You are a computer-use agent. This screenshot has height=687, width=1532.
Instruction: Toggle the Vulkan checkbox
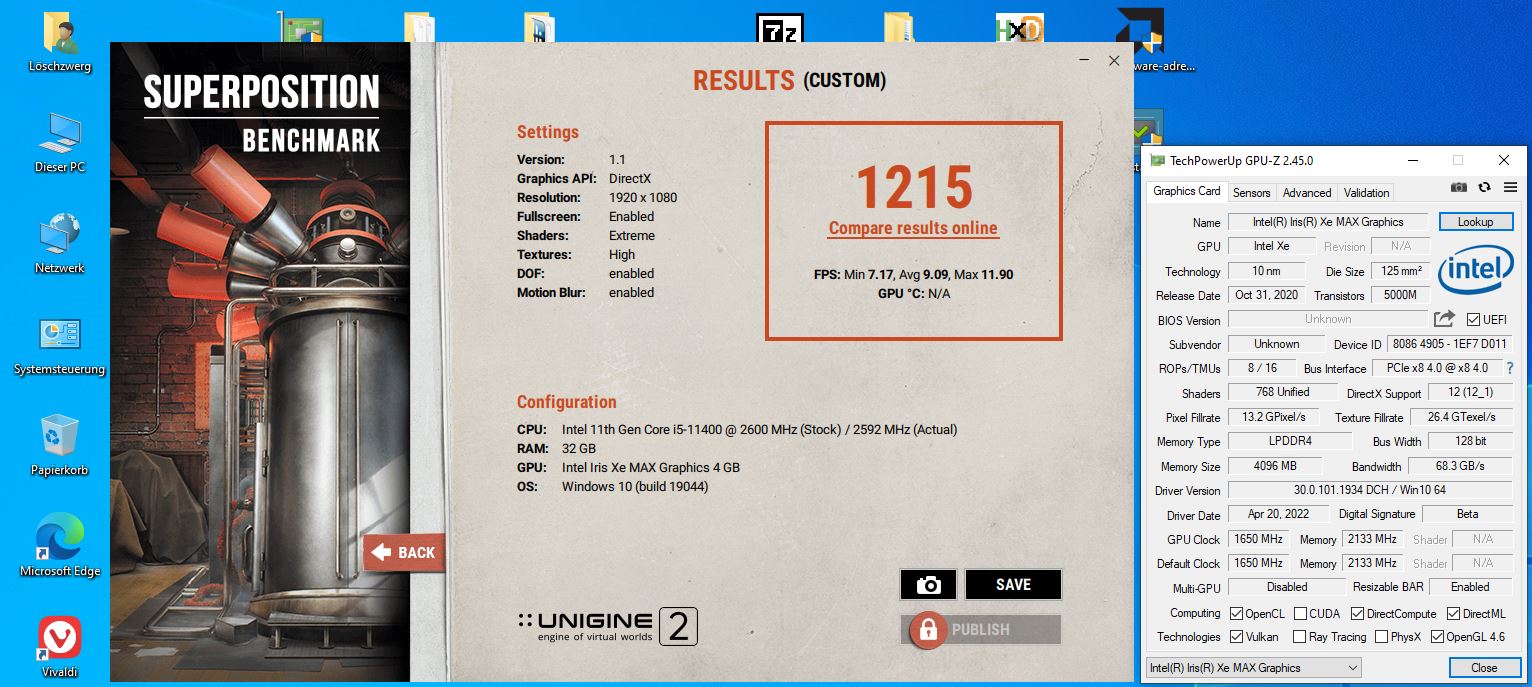pos(1237,636)
